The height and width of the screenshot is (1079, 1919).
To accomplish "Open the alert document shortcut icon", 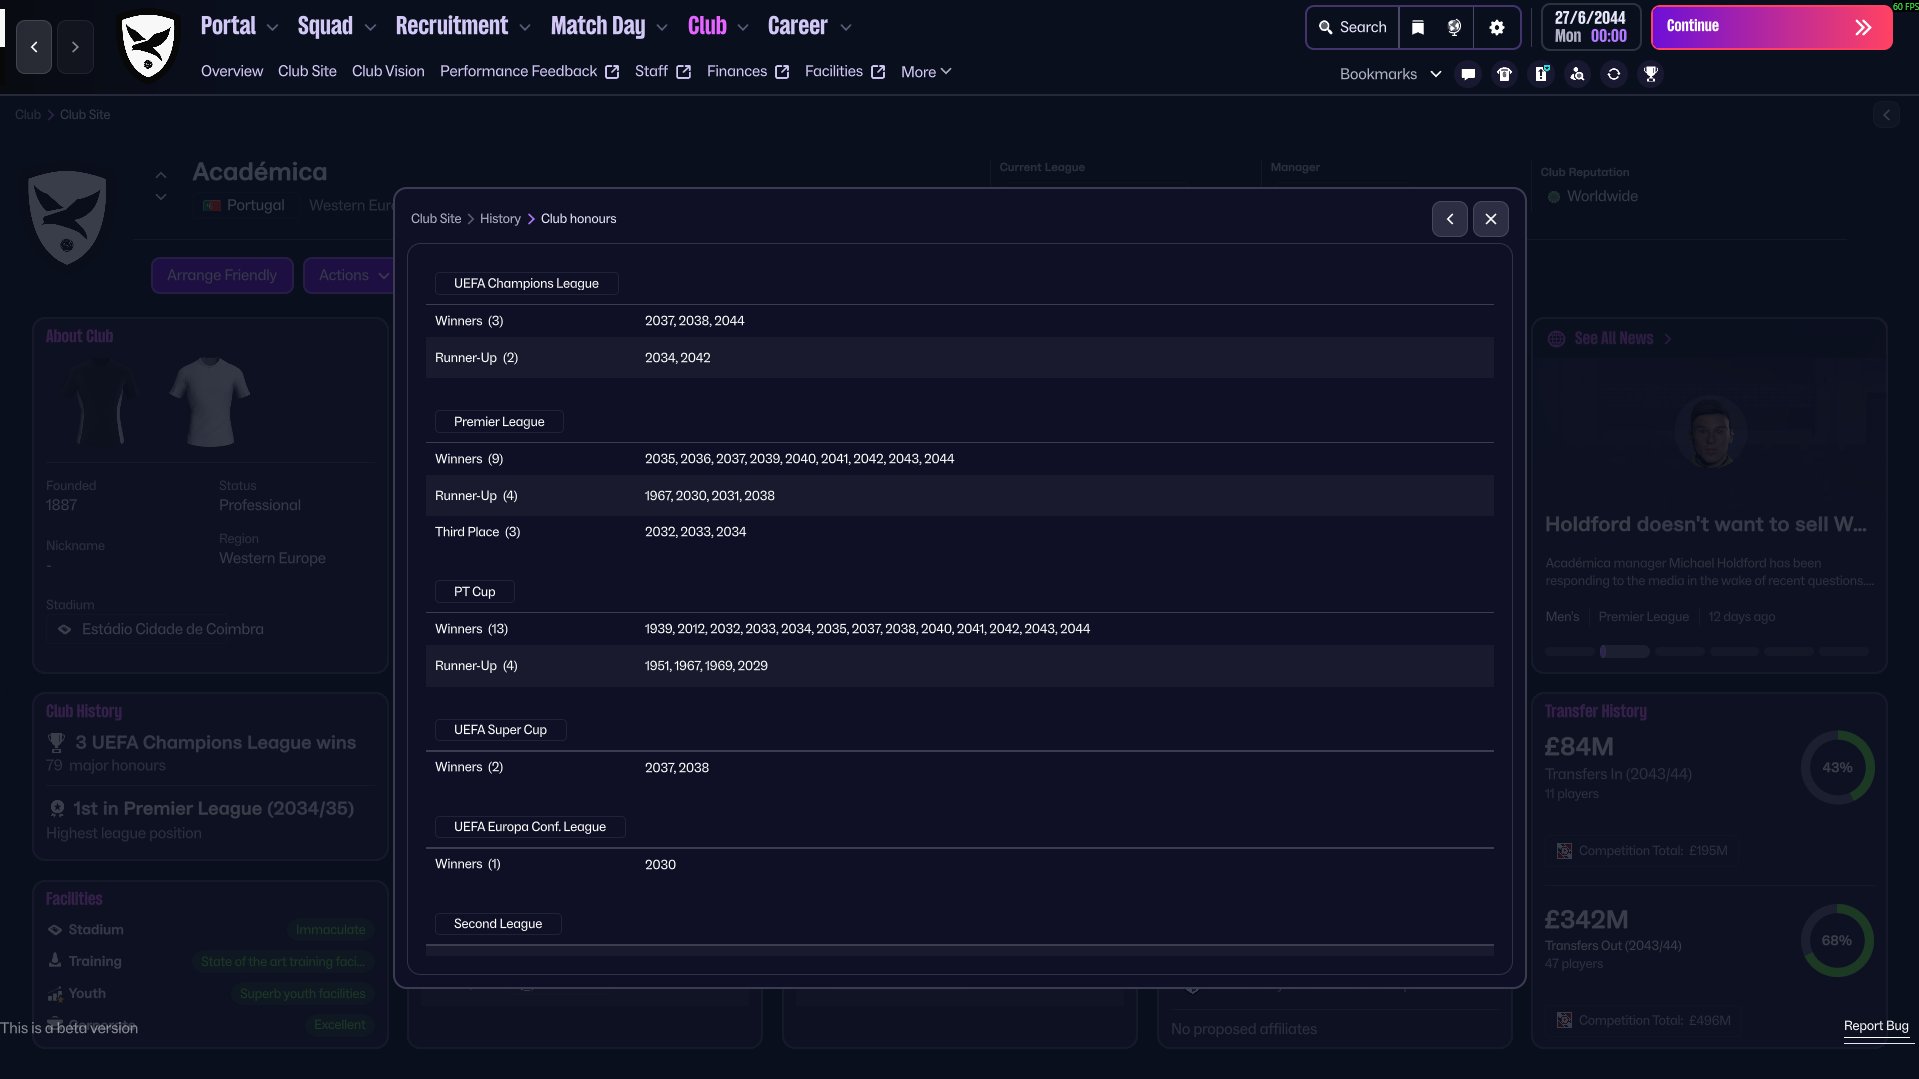I will click(x=1541, y=74).
